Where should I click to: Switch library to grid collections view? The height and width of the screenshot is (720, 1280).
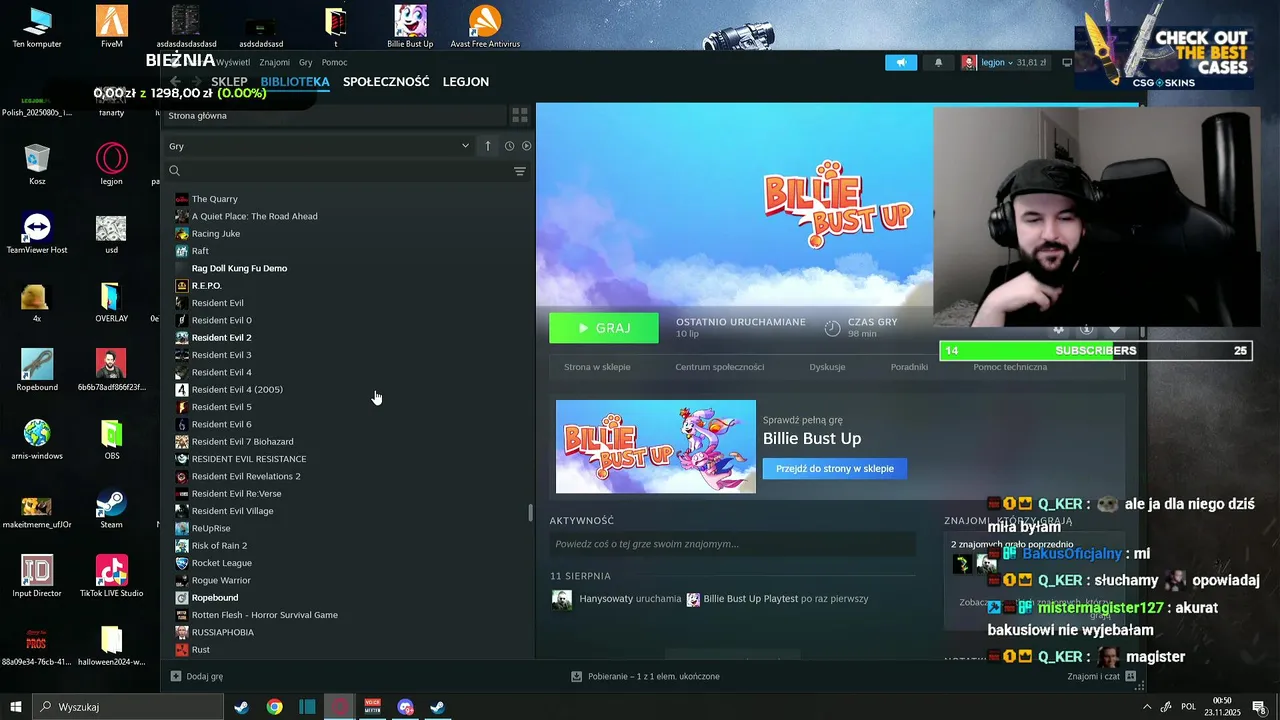click(519, 116)
